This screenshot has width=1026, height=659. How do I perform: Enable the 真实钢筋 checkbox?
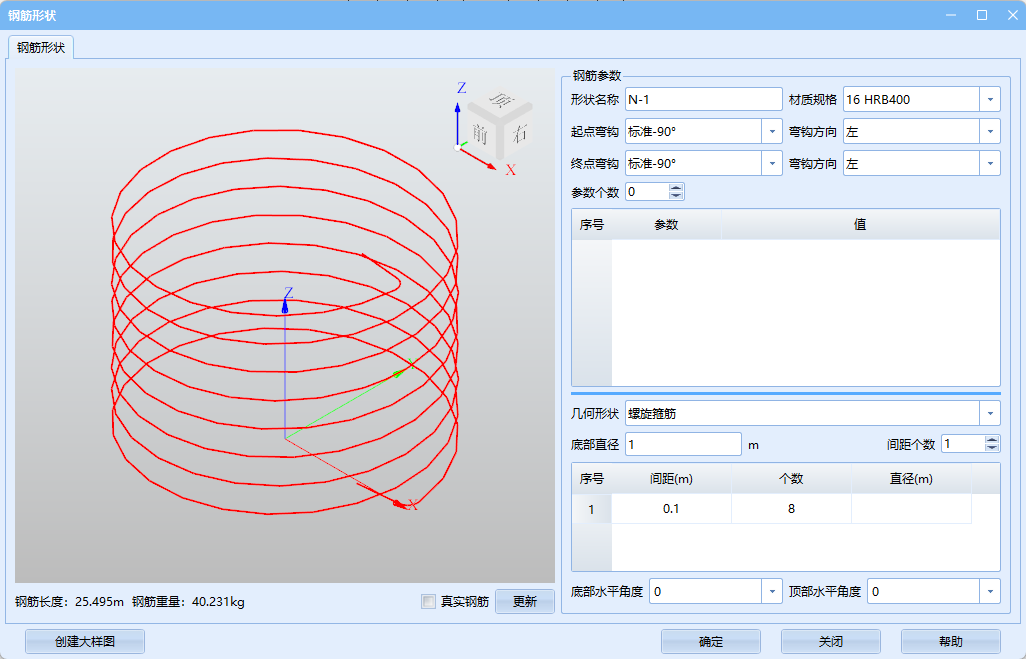[x=429, y=602]
